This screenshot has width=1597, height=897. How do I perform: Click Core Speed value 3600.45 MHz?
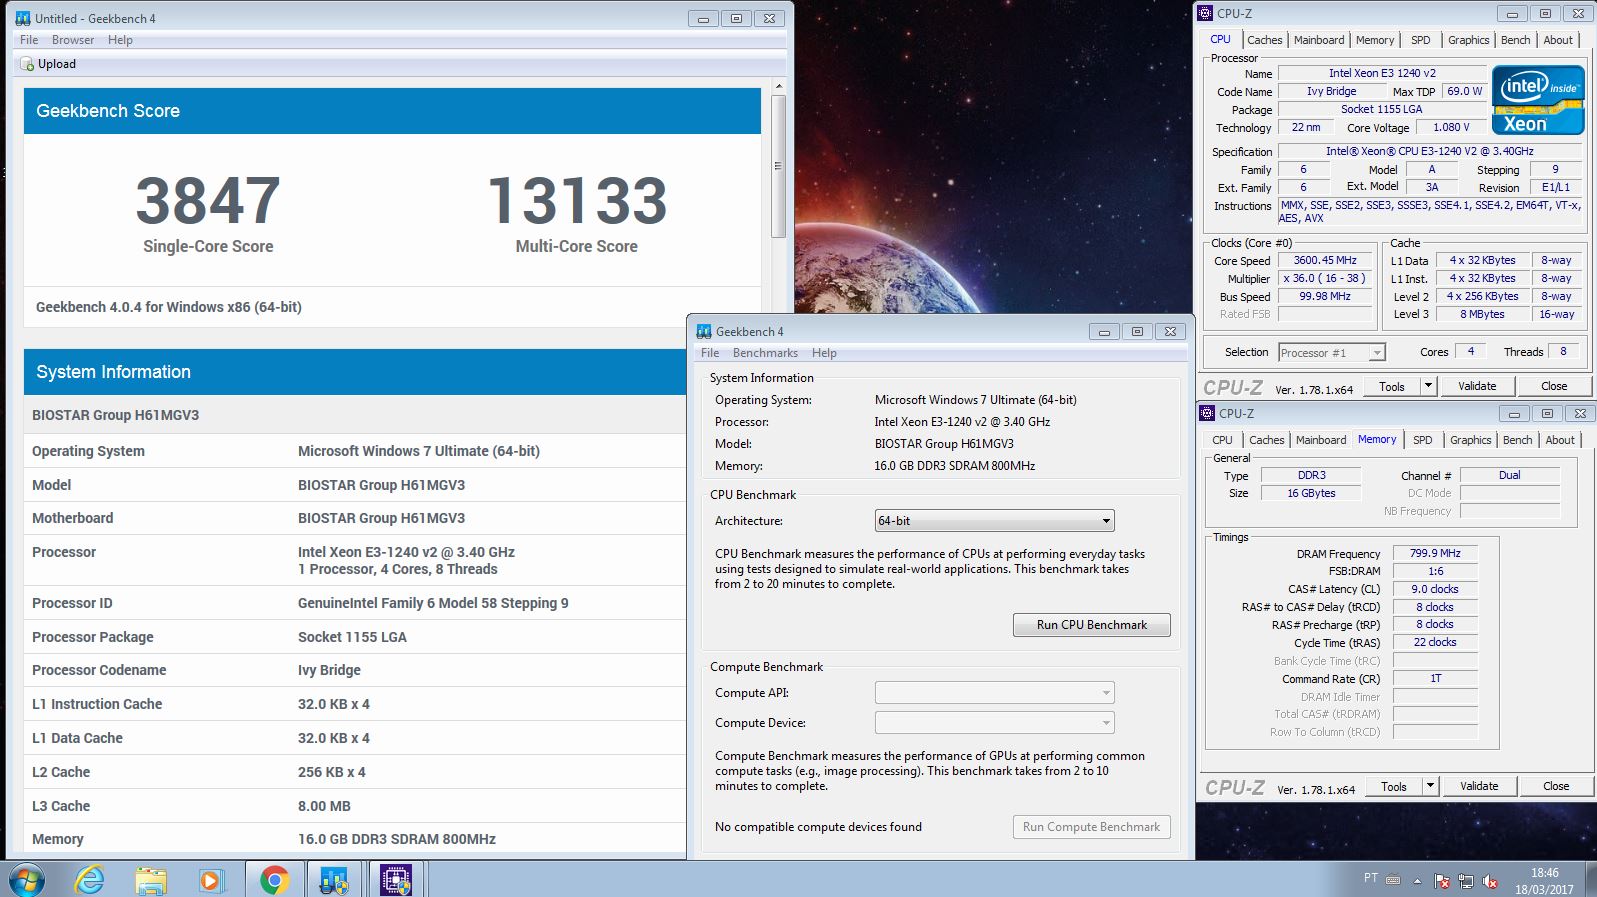1325,260
